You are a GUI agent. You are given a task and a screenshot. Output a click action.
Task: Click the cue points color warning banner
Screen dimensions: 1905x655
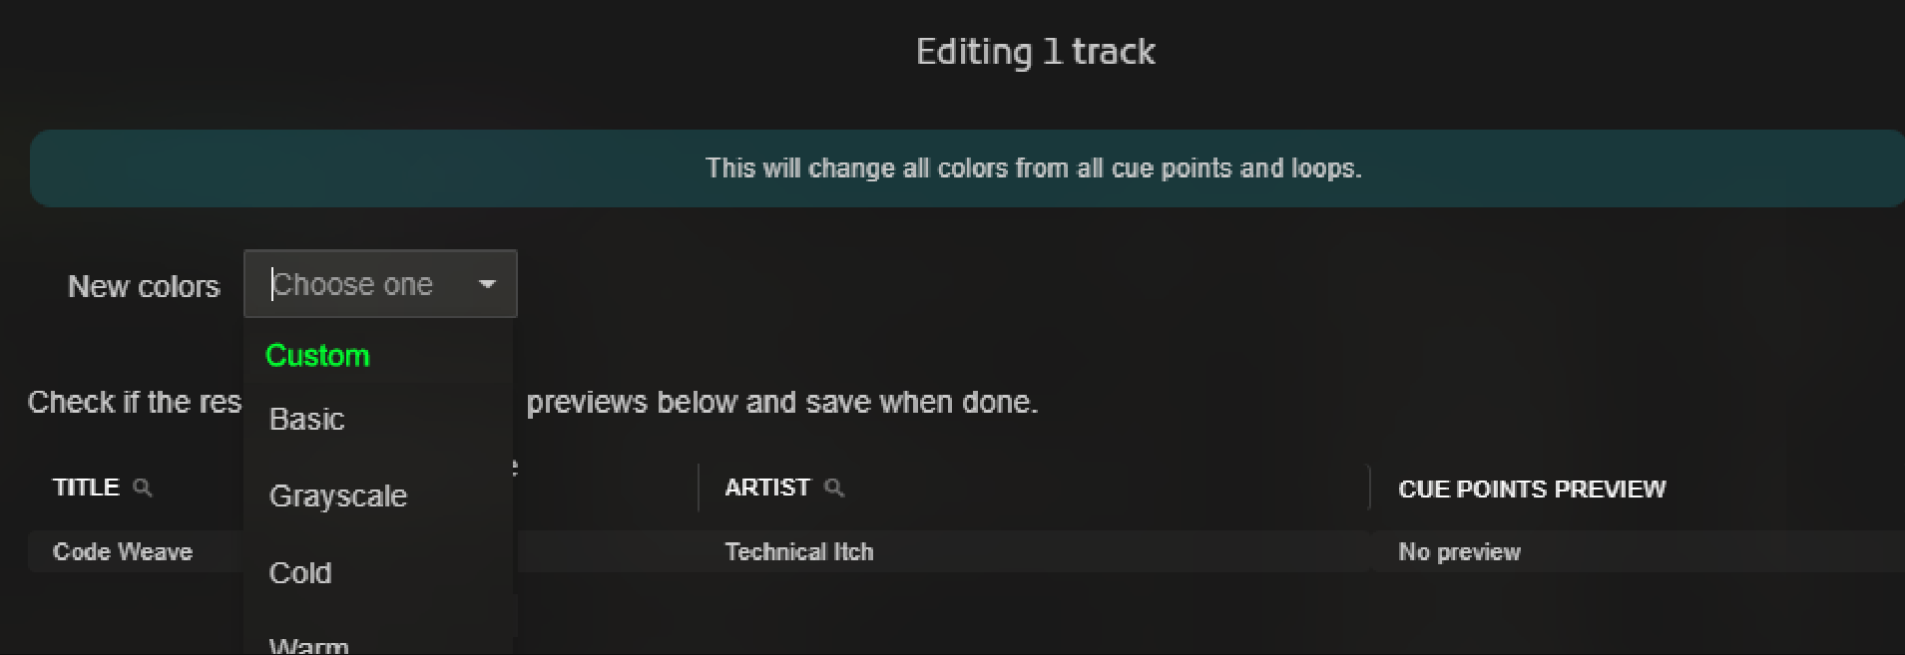1033,168
